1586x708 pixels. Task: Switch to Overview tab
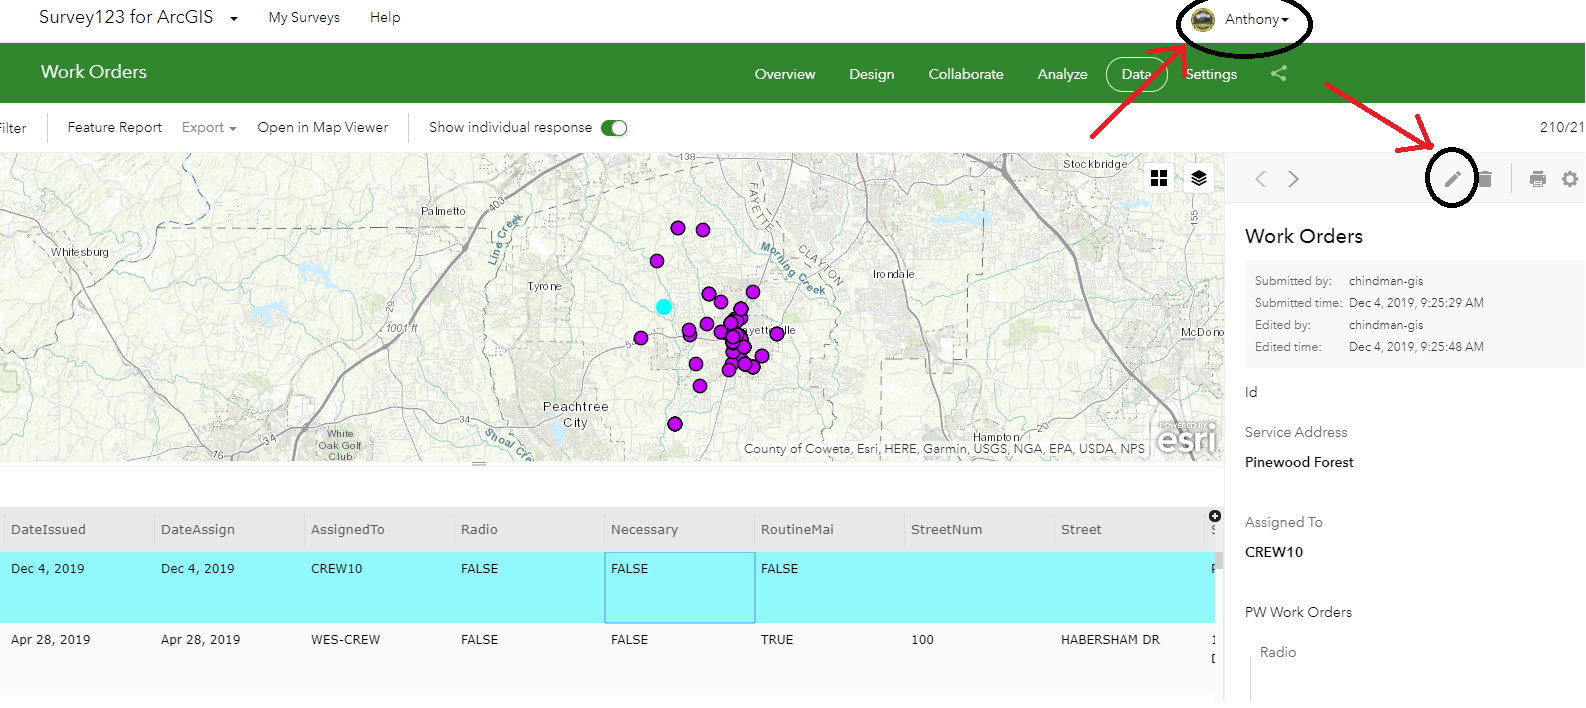point(785,74)
